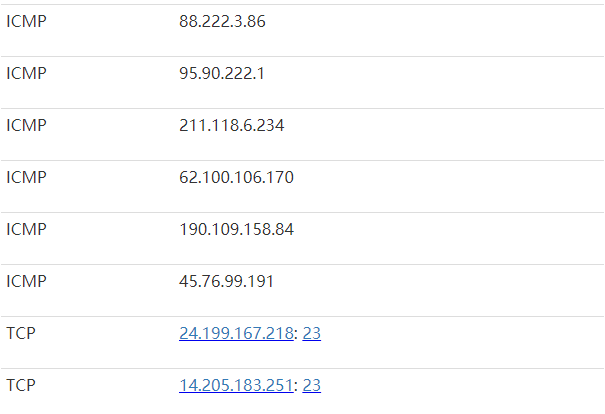Screen dimensions: 605x414
Task: Select the IP address 88.222.3.86
Action: (222, 21)
